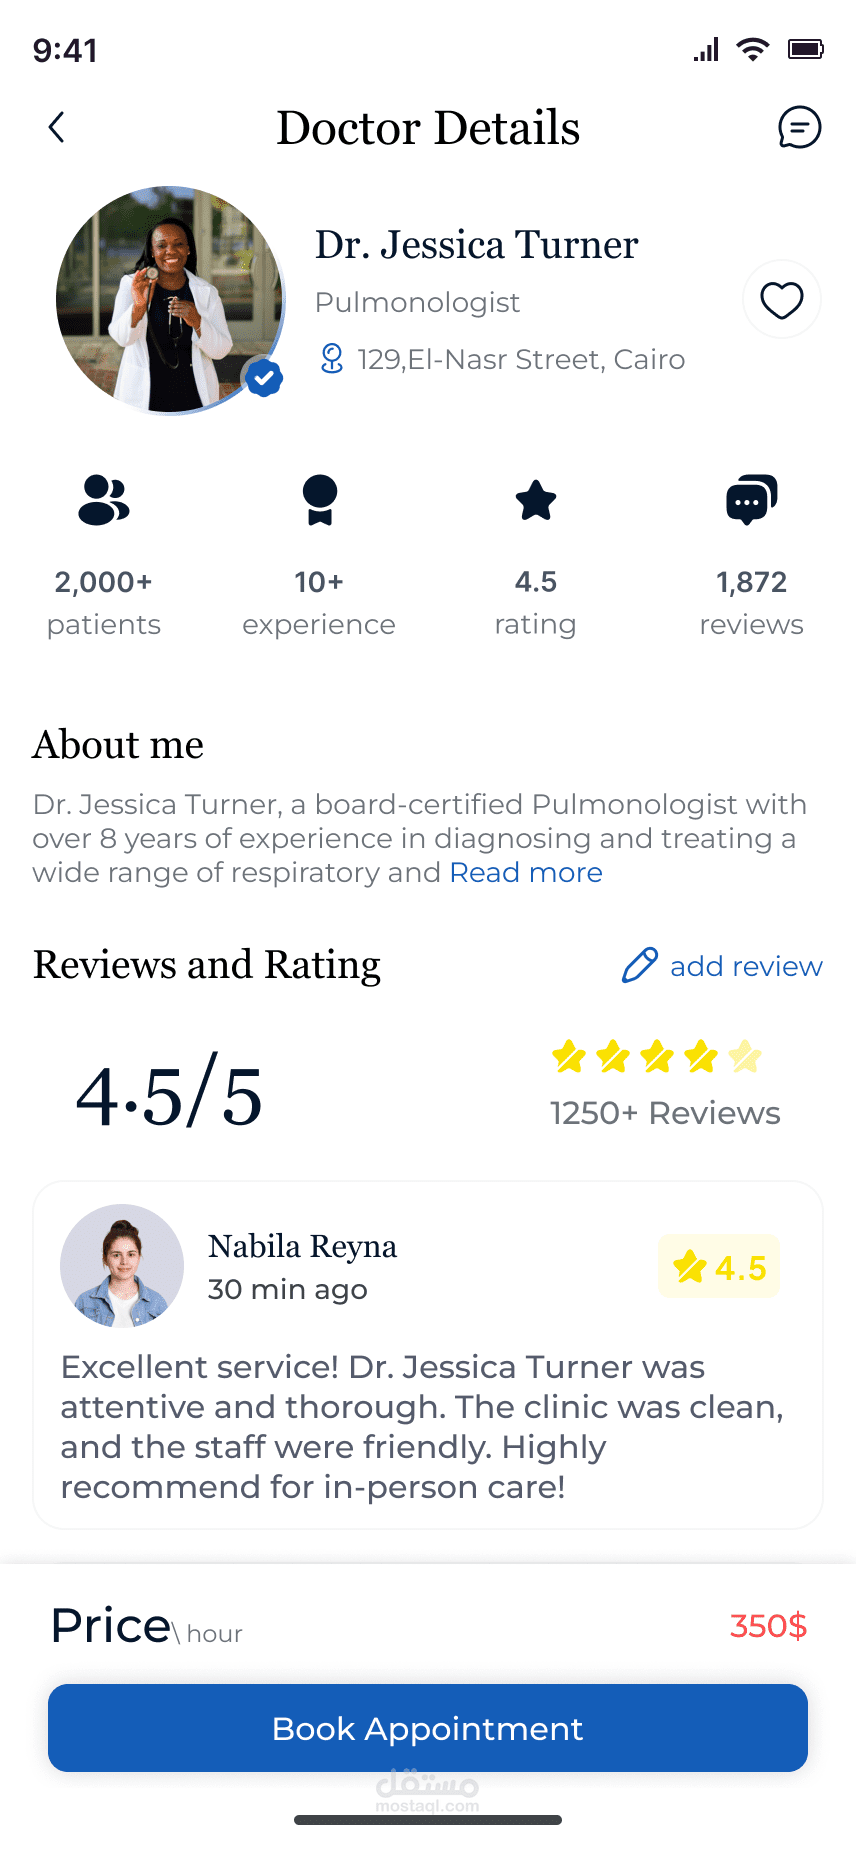Tap the black star rating icon
Image resolution: width=856 pixels, height=1852 pixels.
coord(536,500)
